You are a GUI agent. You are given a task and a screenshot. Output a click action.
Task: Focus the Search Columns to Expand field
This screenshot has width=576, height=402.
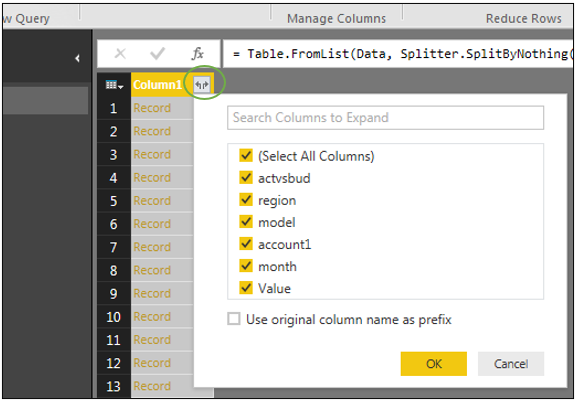[385, 118]
